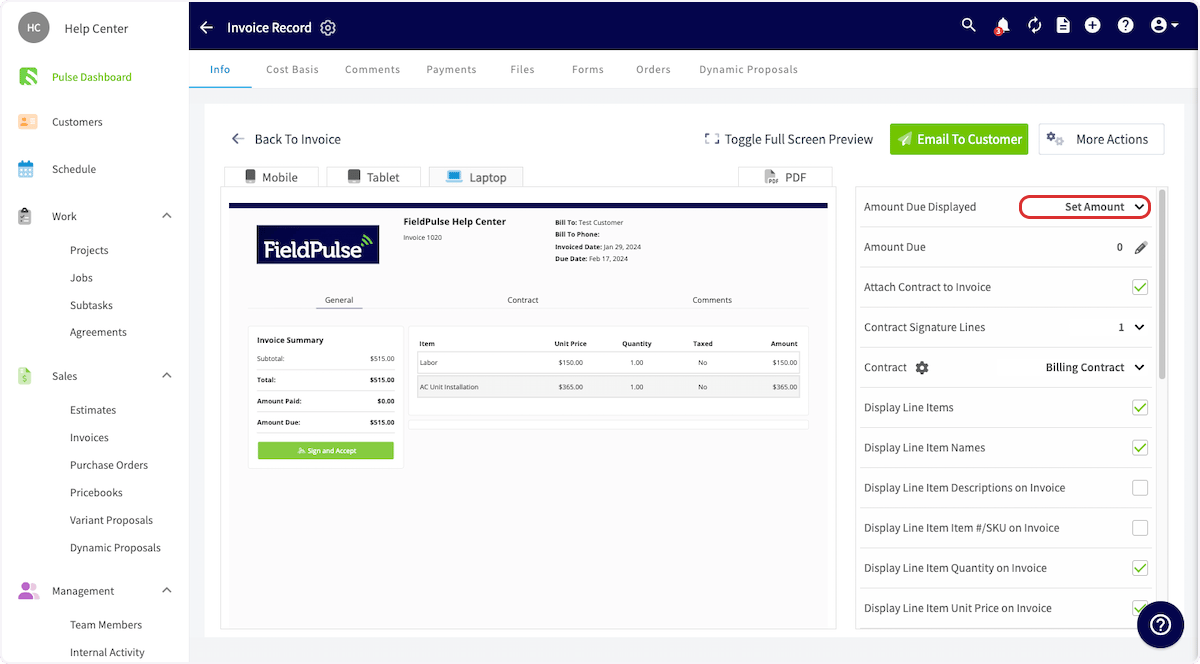Open Estimates in the sidebar
Viewport: 1200px width, 664px height.
click(x=93, y=410)
